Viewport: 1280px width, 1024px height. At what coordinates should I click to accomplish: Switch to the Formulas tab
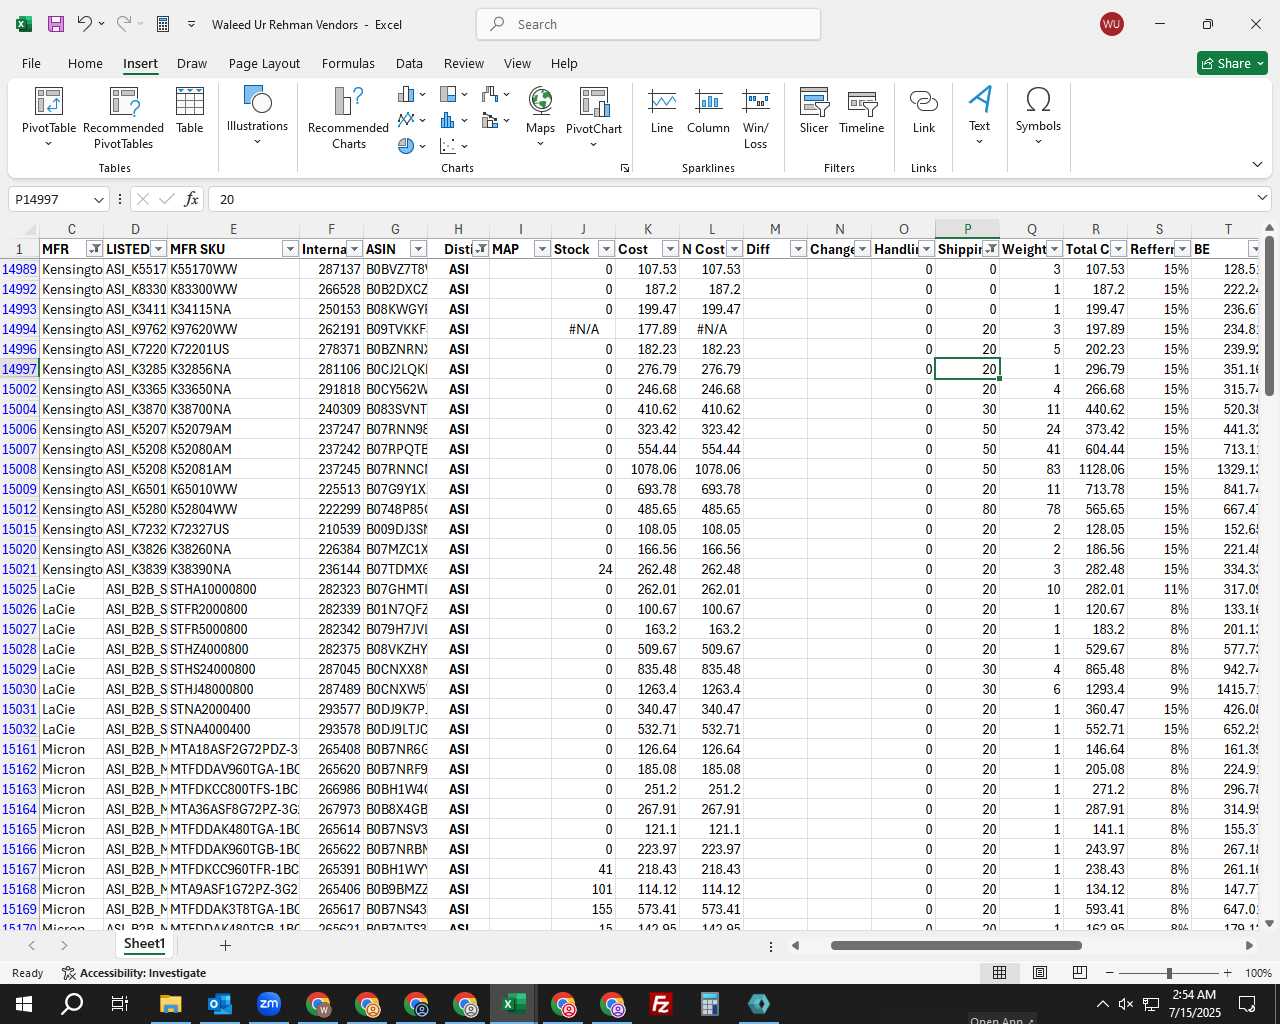tap(348, 63)
